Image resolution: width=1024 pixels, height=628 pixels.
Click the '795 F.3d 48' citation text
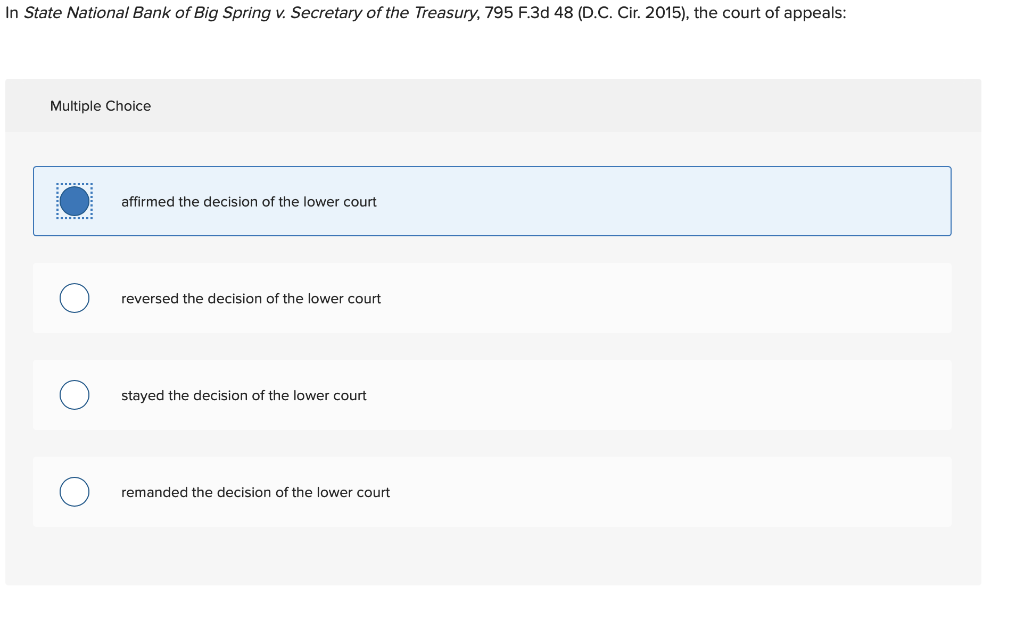coord(530,14)
